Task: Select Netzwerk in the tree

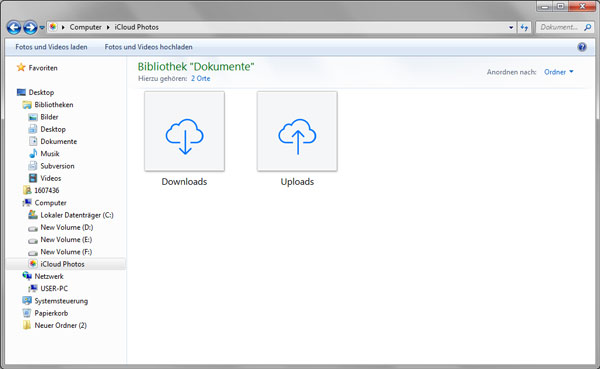Action: 49,276
